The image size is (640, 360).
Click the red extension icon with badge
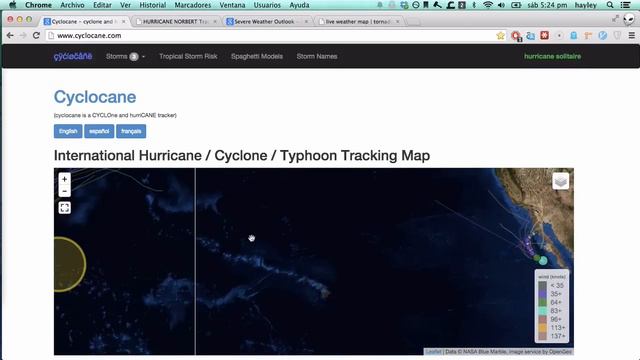(516, 36)
